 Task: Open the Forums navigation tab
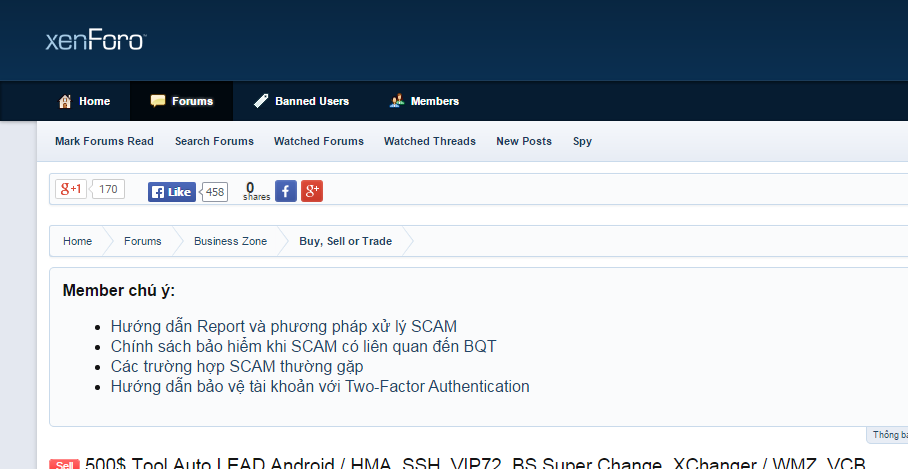pyautogui.click(x=182, y=101)
